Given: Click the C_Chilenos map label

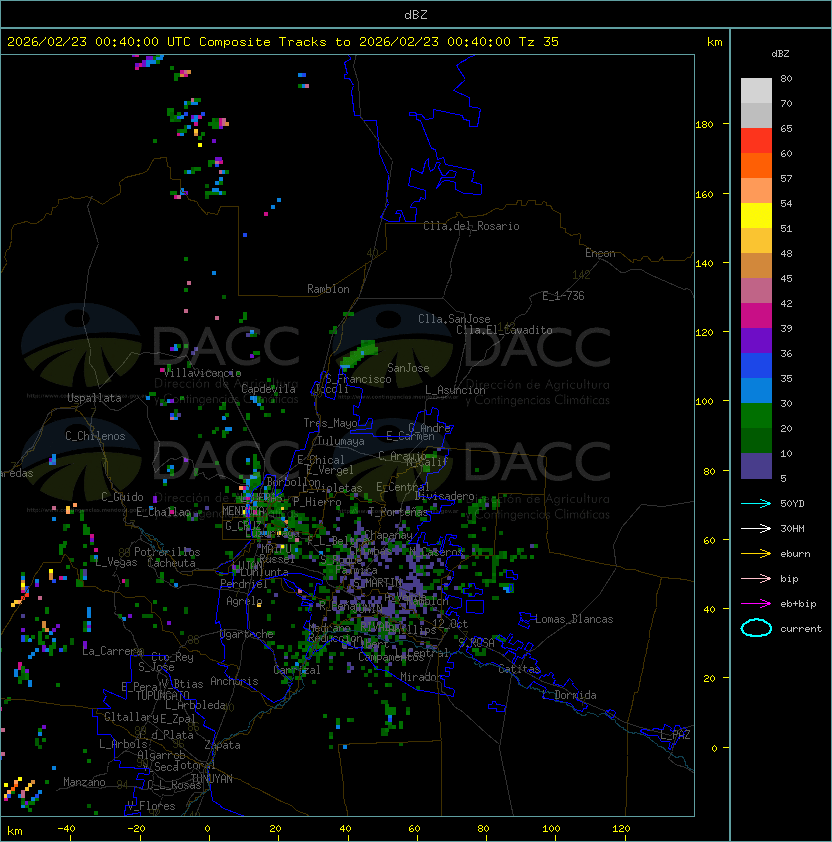Looking at the screenshot, I should click(95, 436).
